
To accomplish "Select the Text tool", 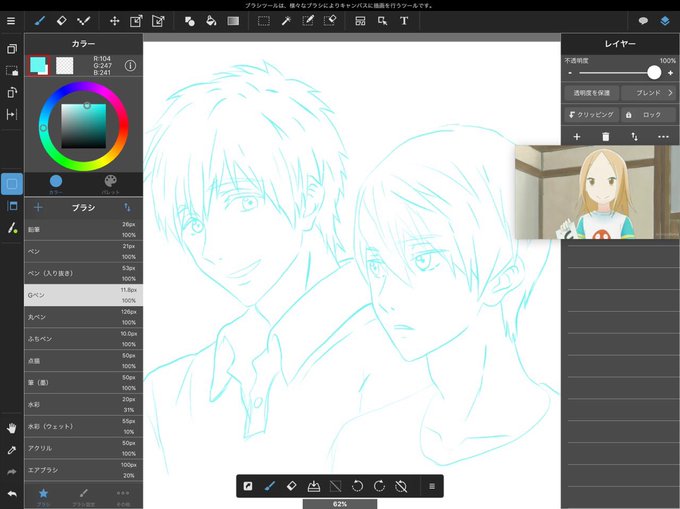I will (x=404, y=21).
